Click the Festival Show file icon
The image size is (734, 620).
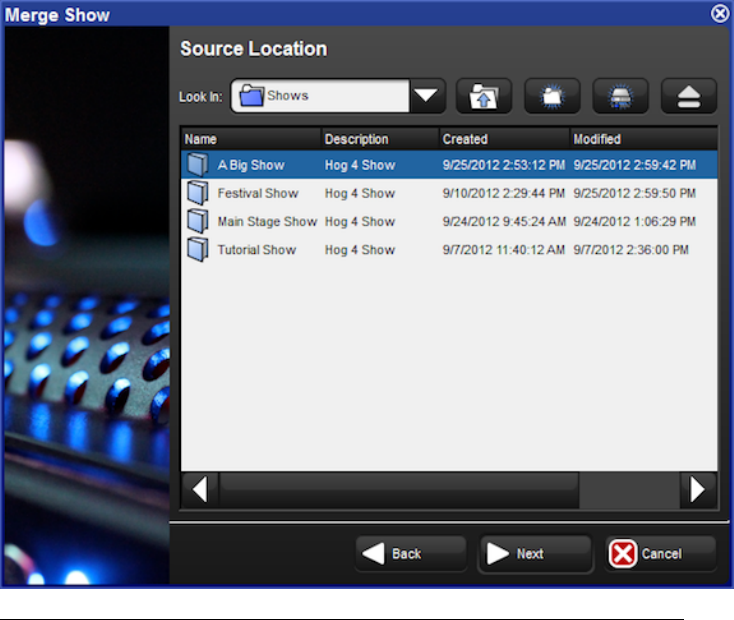coord(198,193)
